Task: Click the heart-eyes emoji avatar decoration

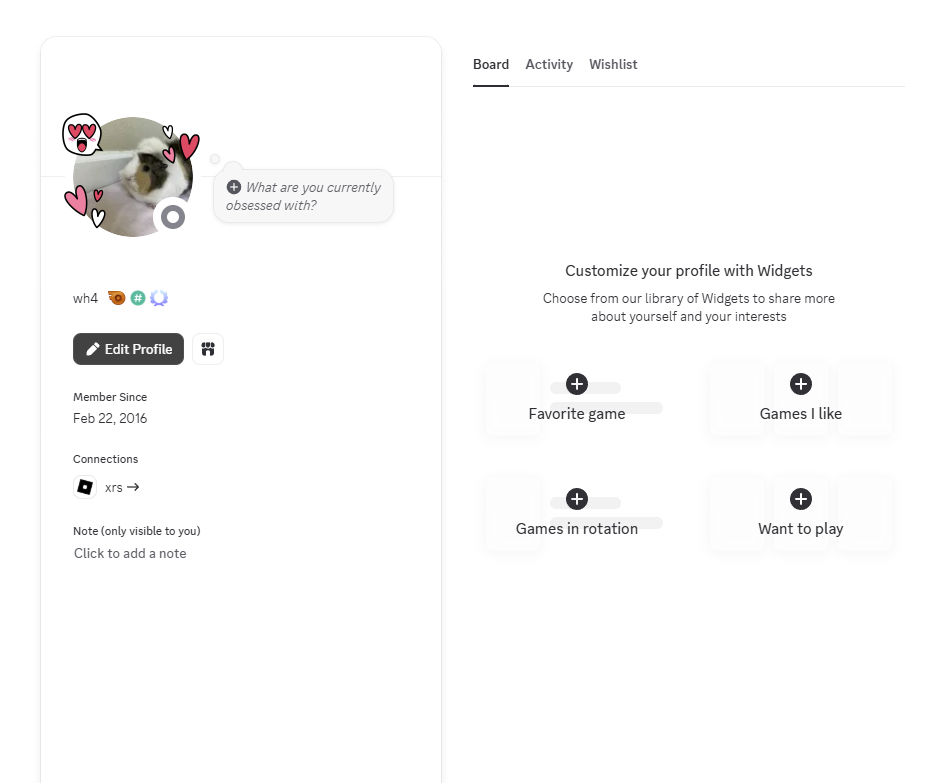Action: [x=82, y=133]
